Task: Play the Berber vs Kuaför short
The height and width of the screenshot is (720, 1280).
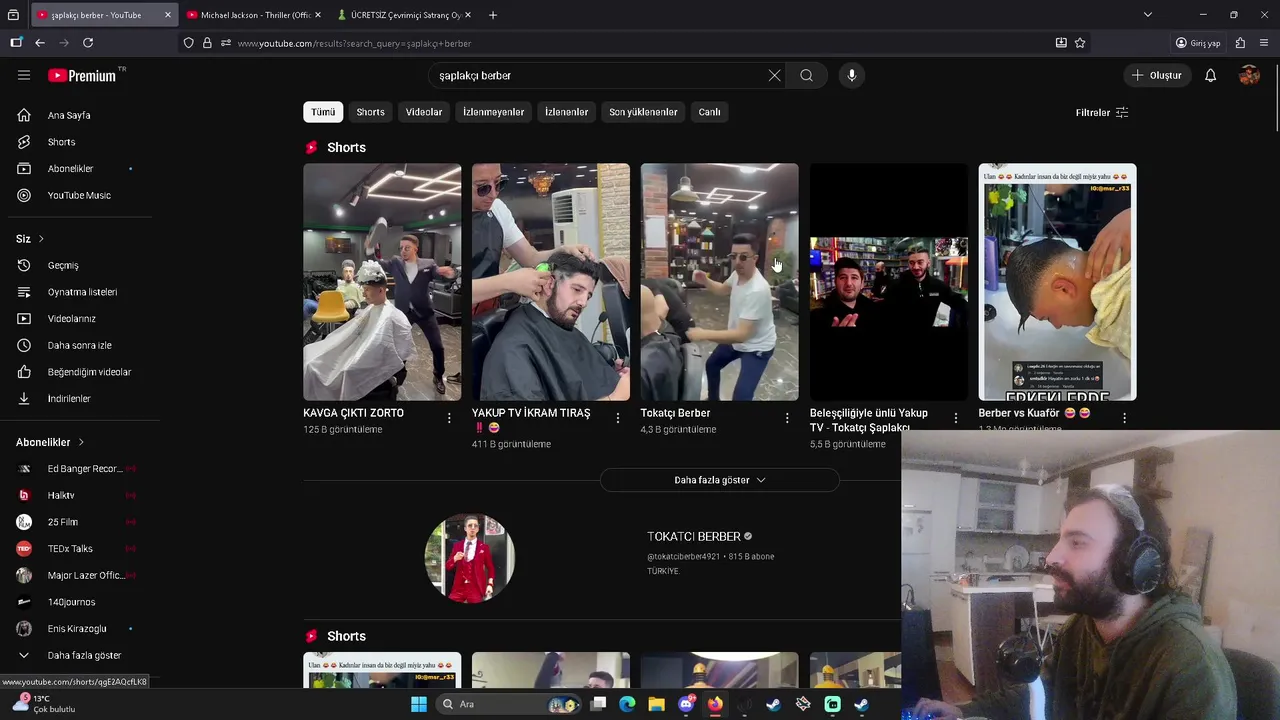Action: point(1057,282)
